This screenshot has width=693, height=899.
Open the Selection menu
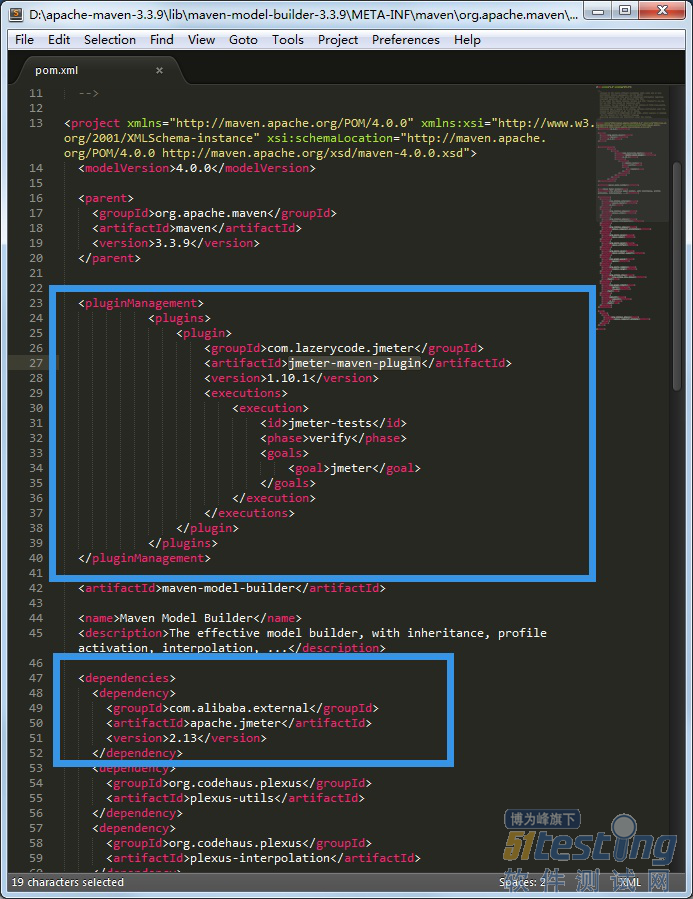pos(110,40)
